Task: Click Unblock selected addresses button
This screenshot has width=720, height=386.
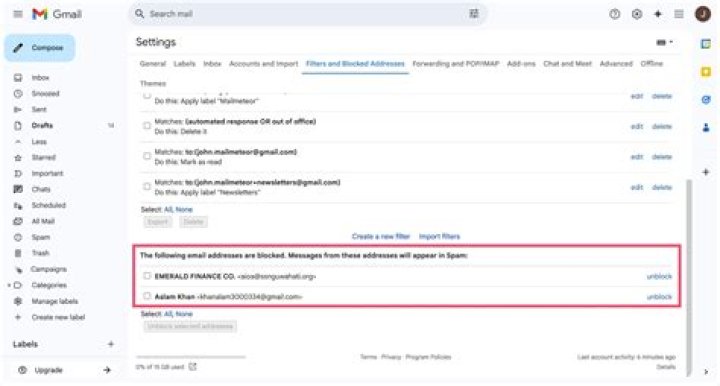Action: (x=190, y=326)
